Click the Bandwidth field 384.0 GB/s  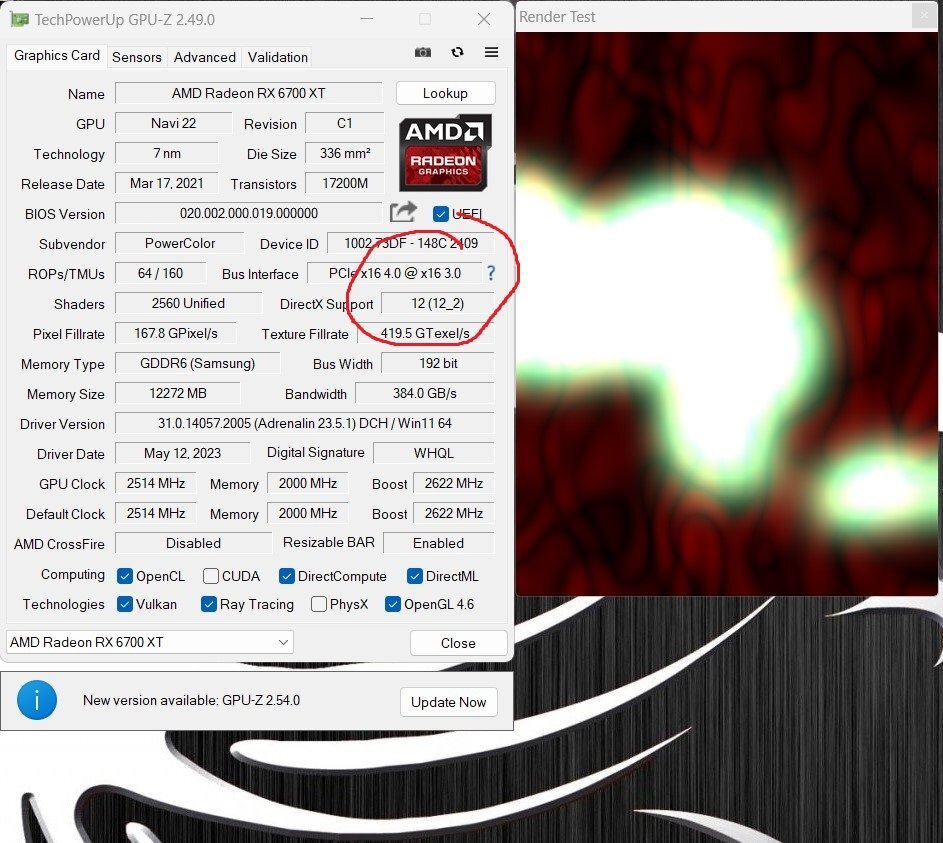click(x=425, y=394)
